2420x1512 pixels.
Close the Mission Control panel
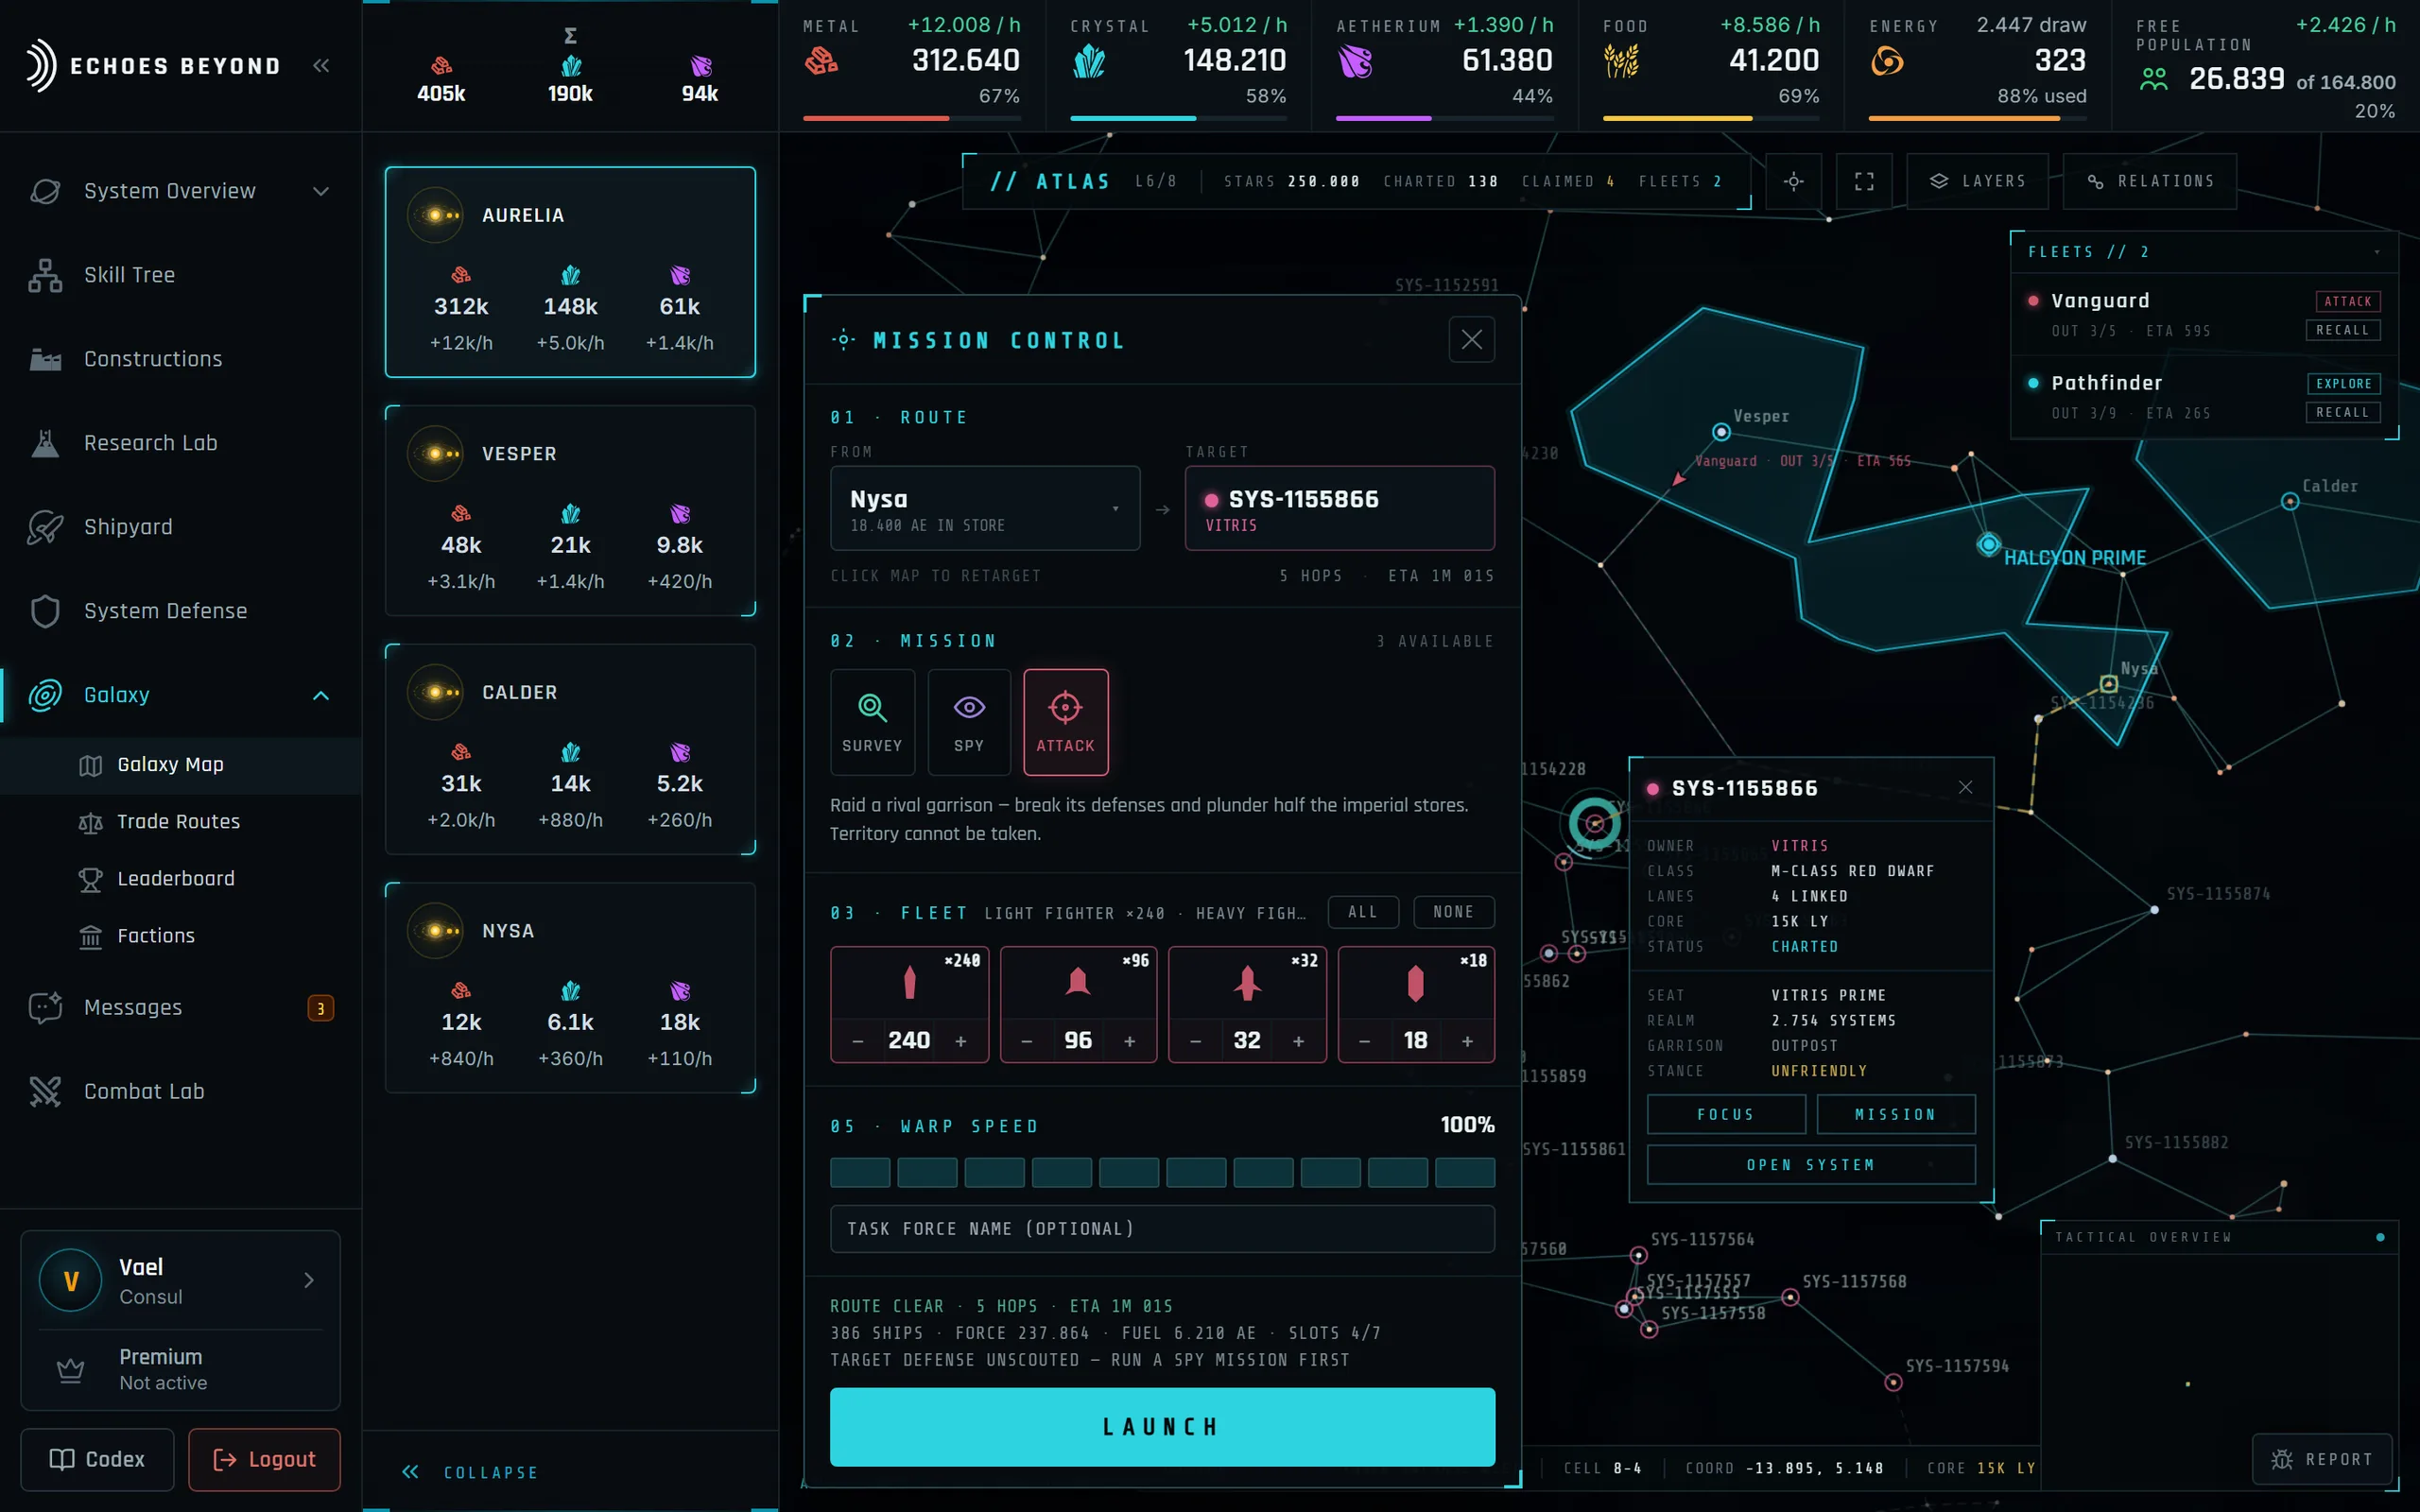click(1472, 340)
